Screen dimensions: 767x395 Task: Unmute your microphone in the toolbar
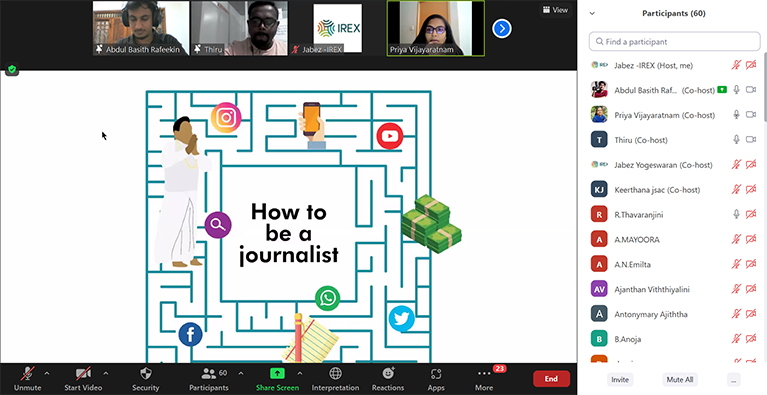click(27, 379)
